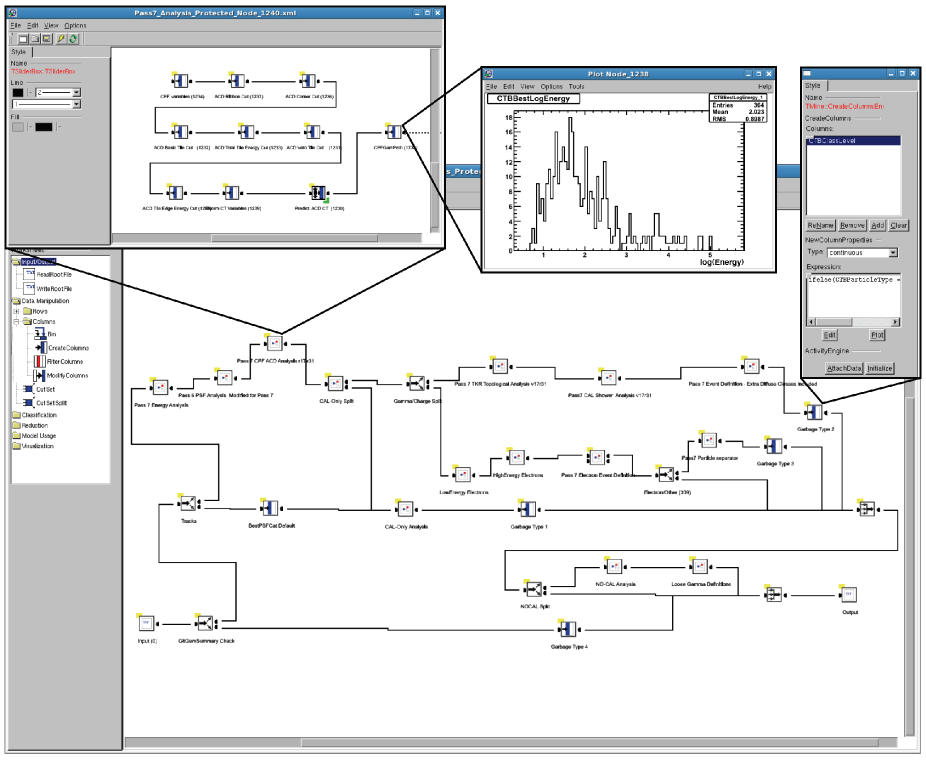Open View menu in Plot Node window

527,86
